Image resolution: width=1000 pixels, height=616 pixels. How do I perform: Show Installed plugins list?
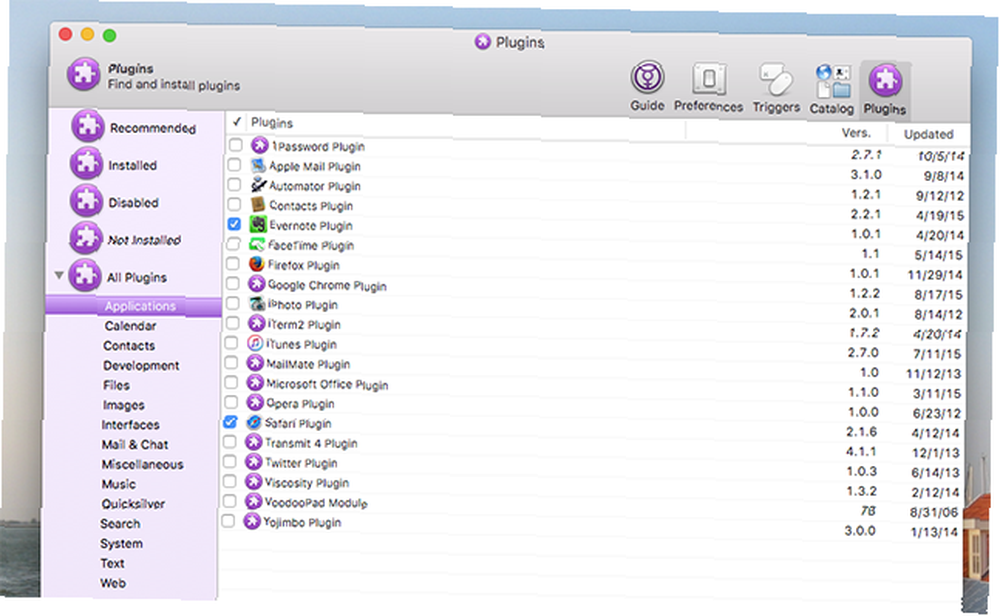[x=132, y=165]
